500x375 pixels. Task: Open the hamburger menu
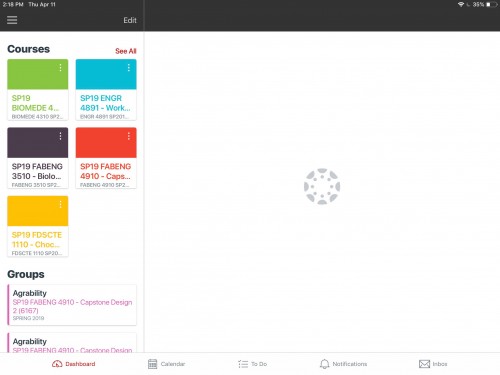(12, 20)
